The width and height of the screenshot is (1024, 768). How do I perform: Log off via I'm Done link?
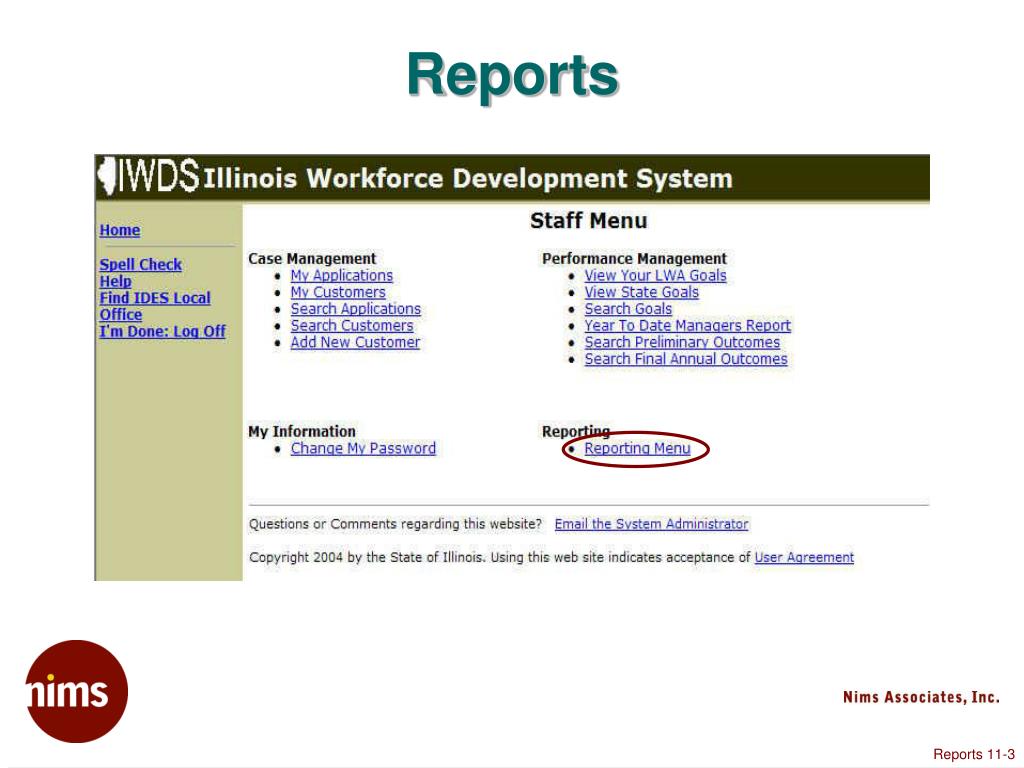tap(162, 331)
